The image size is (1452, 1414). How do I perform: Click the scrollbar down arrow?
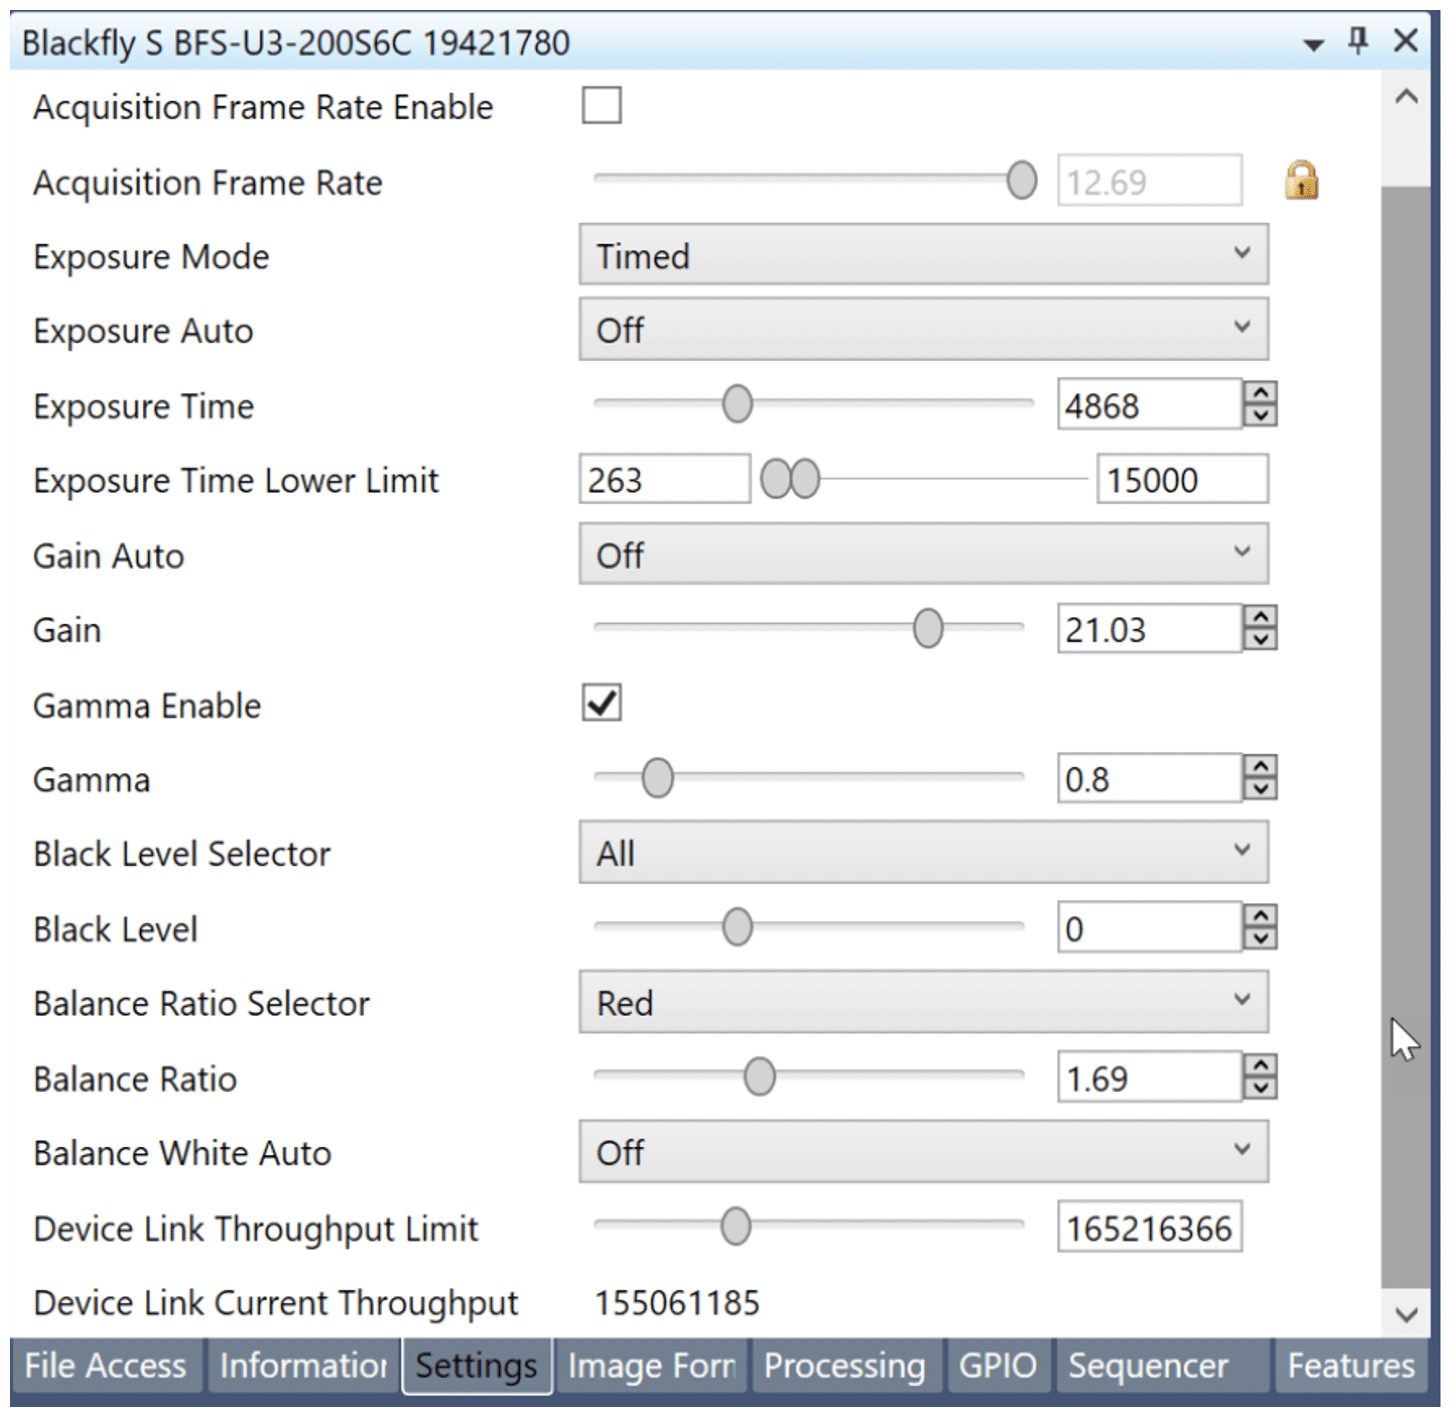pyautogui.click(x=1406, y=1314)
